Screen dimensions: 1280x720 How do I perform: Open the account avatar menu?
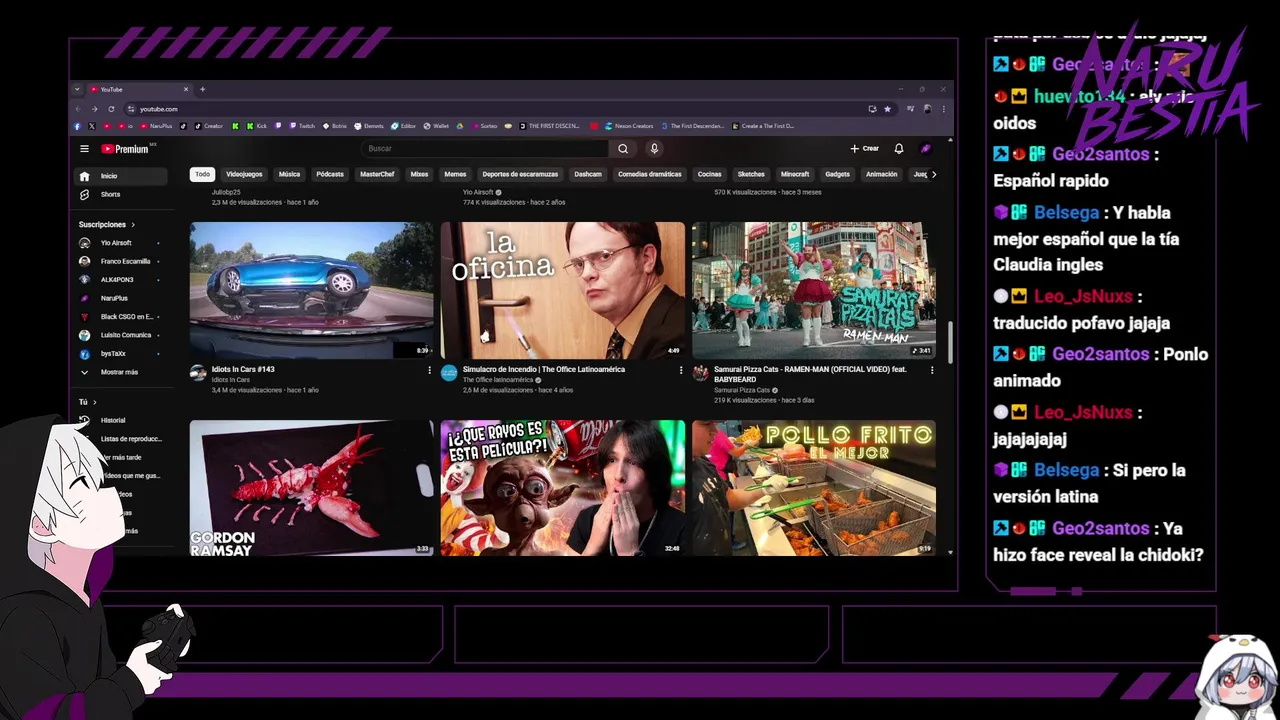point(926,149)
